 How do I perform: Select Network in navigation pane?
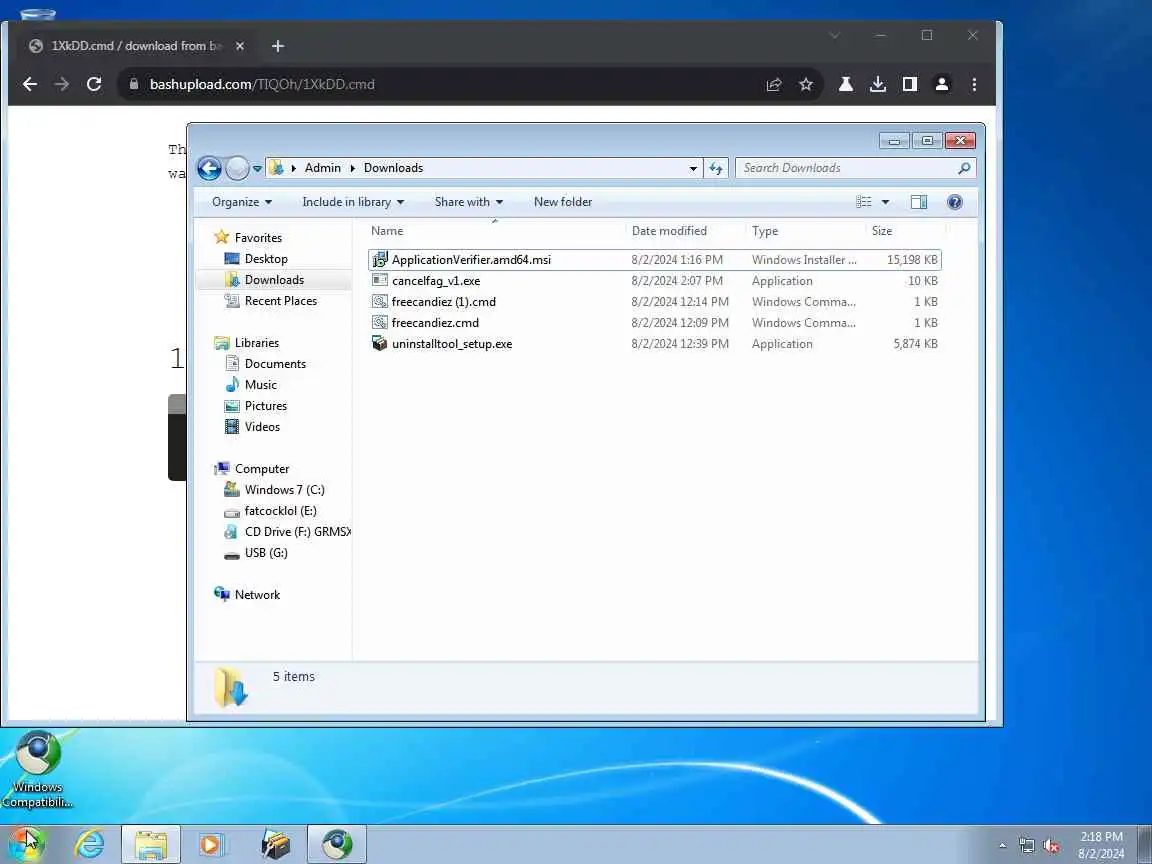pyautogui.click(x=257, y=595)
